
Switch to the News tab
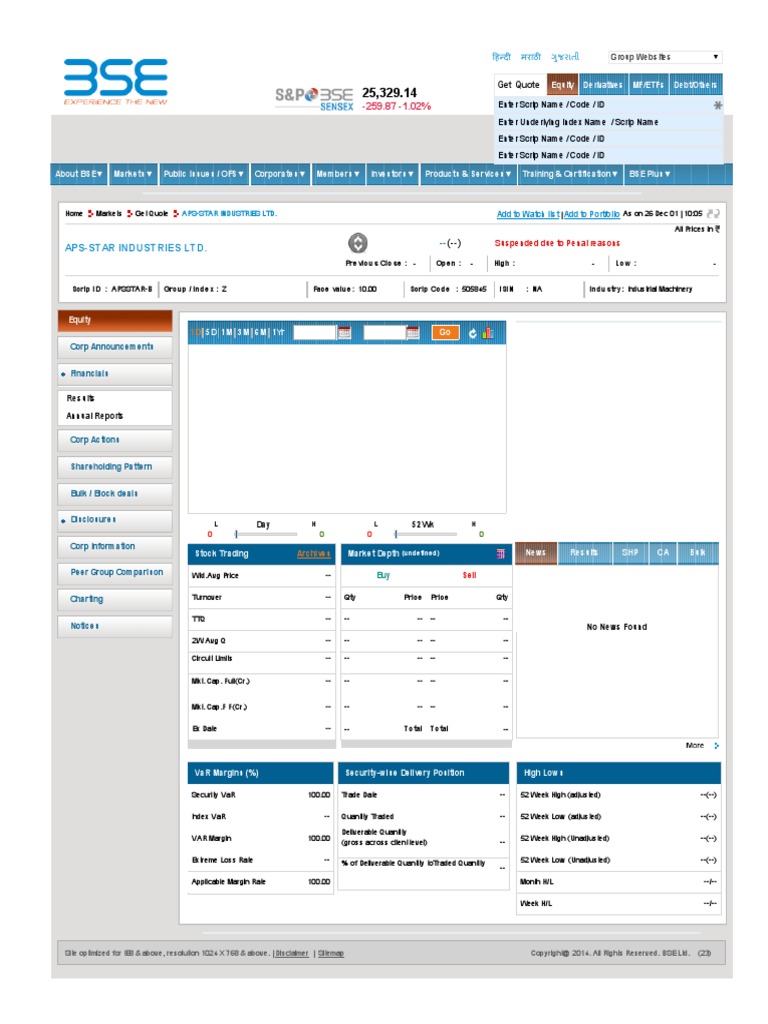(x=536, y=553)
